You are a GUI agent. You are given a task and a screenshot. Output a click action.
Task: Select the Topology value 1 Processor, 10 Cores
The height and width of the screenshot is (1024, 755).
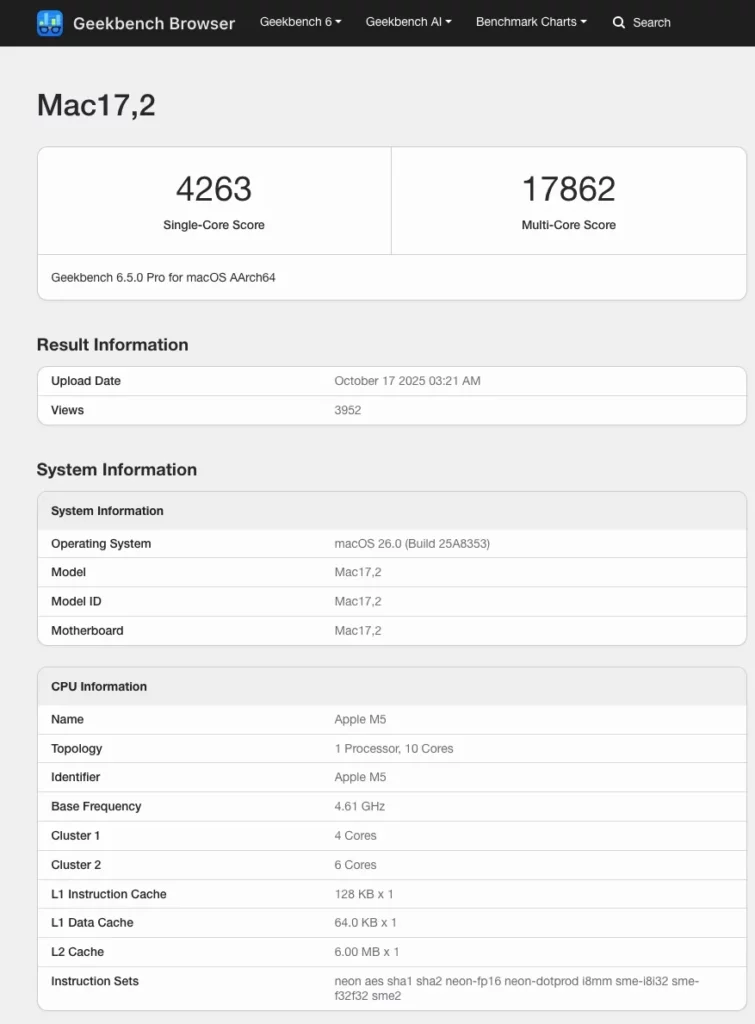394,749
